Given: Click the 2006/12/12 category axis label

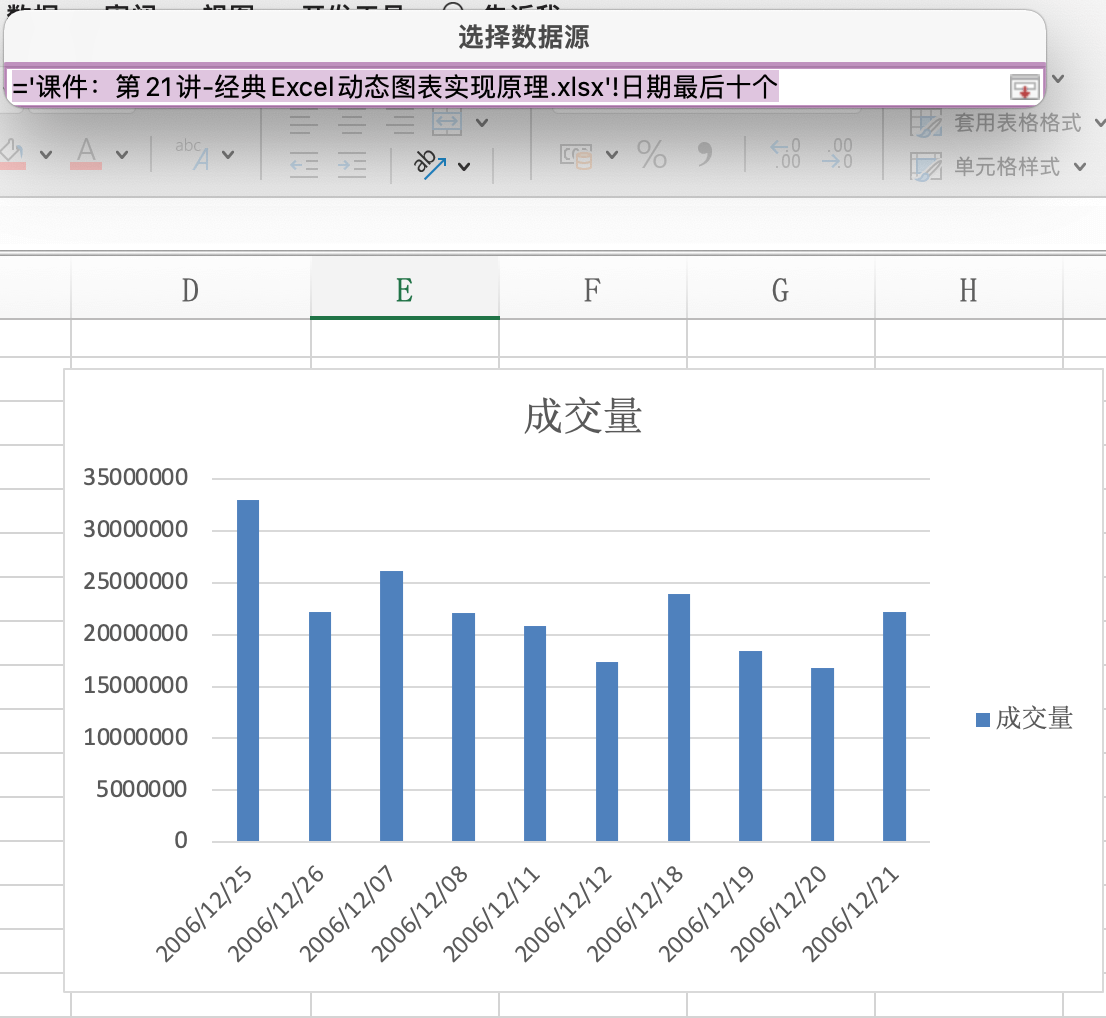Looking at the screenshot, I should 564,914.
